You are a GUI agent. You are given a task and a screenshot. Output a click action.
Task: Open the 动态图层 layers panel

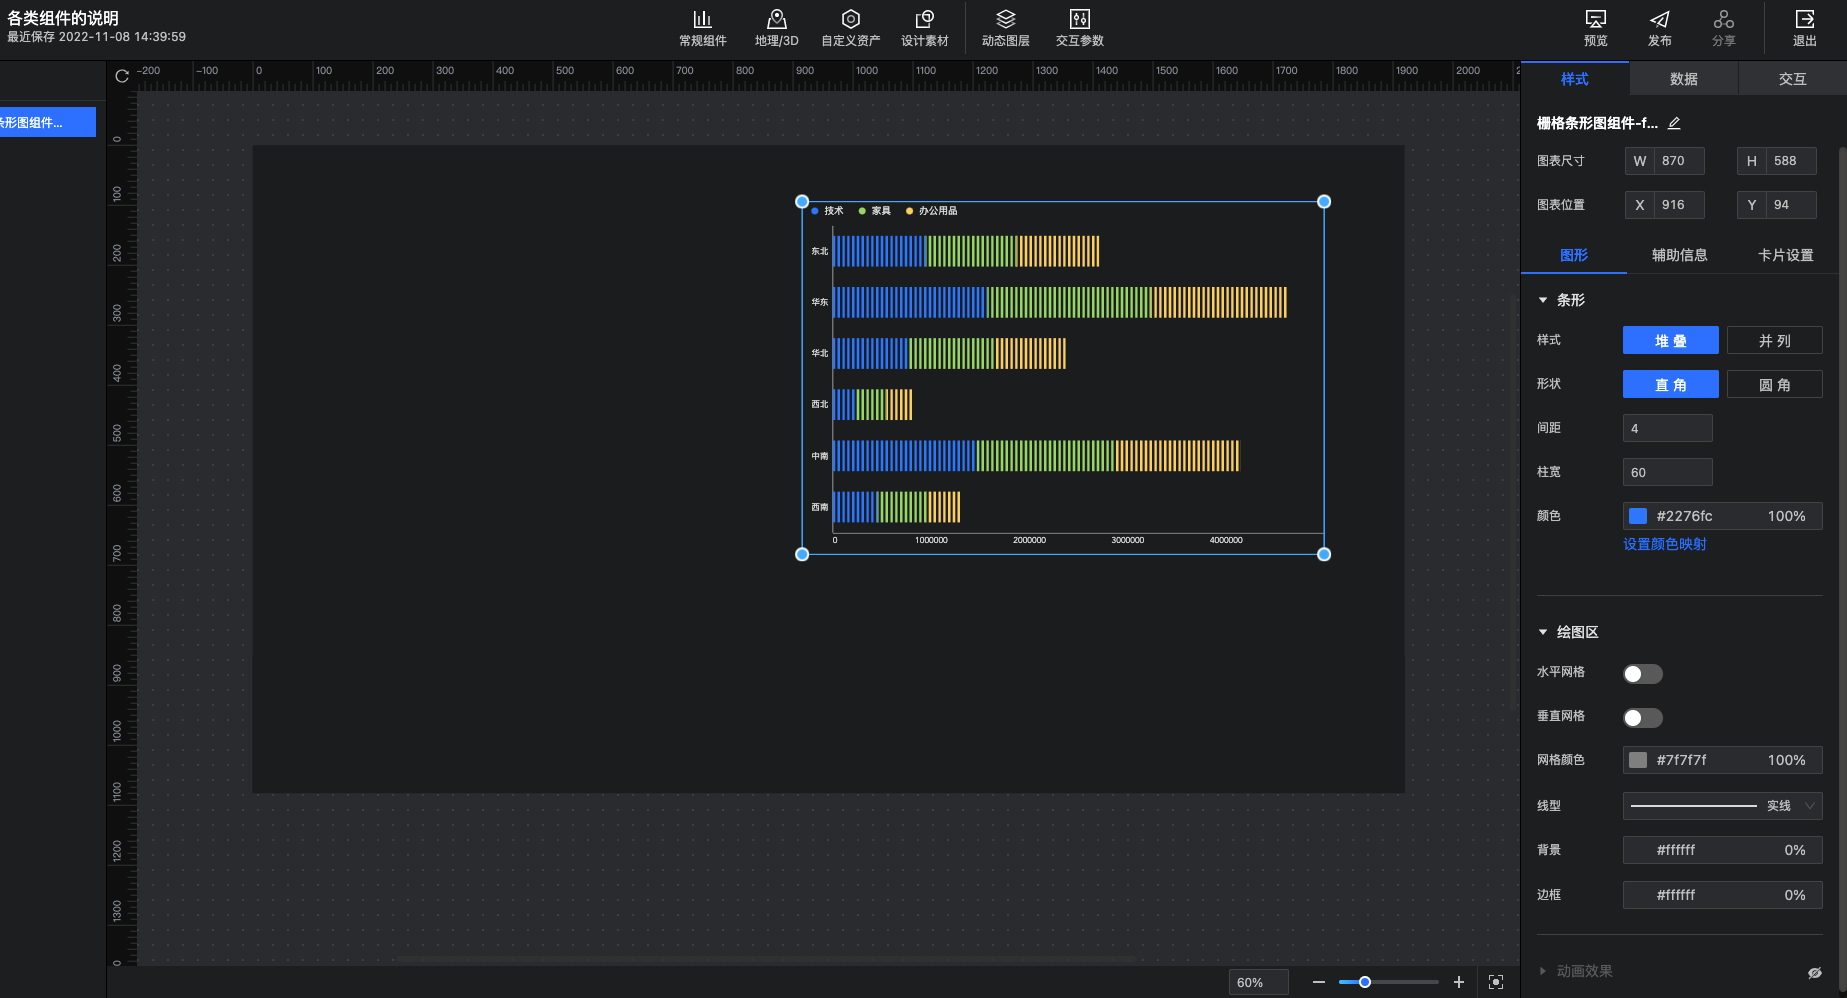point(1005,28)
